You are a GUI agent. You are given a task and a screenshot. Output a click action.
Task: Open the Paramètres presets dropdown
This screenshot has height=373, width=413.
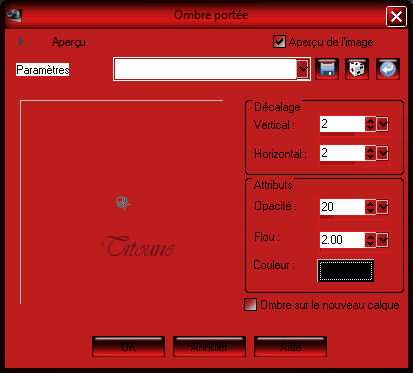[303, 69]
